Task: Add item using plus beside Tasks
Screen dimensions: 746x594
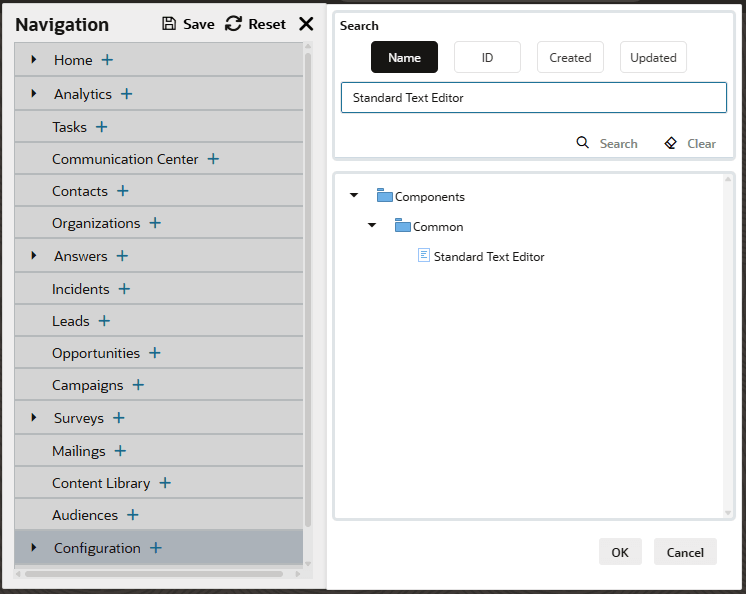Action: click(x=101, y=127)
